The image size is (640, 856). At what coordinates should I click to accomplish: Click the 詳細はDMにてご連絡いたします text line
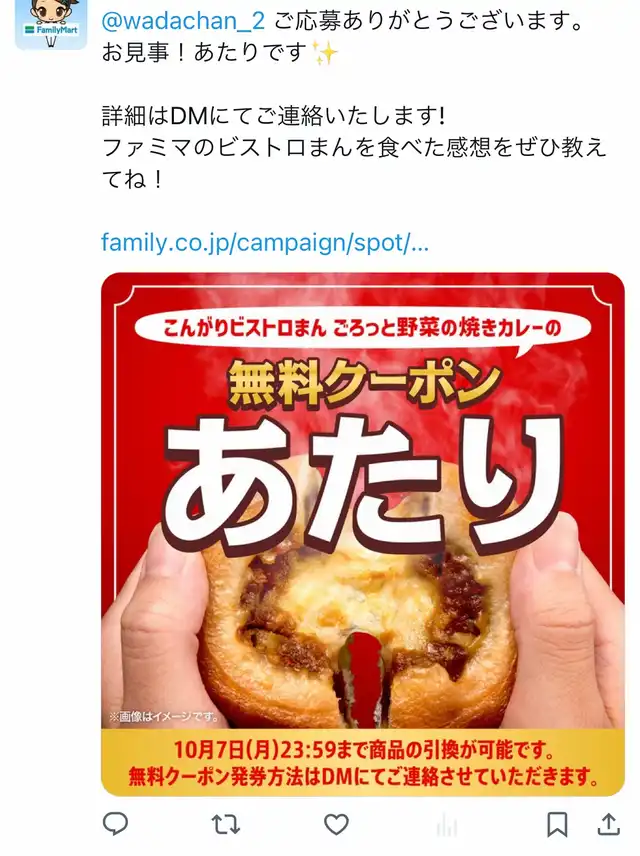pyautogui.click(x=274, y=116)
